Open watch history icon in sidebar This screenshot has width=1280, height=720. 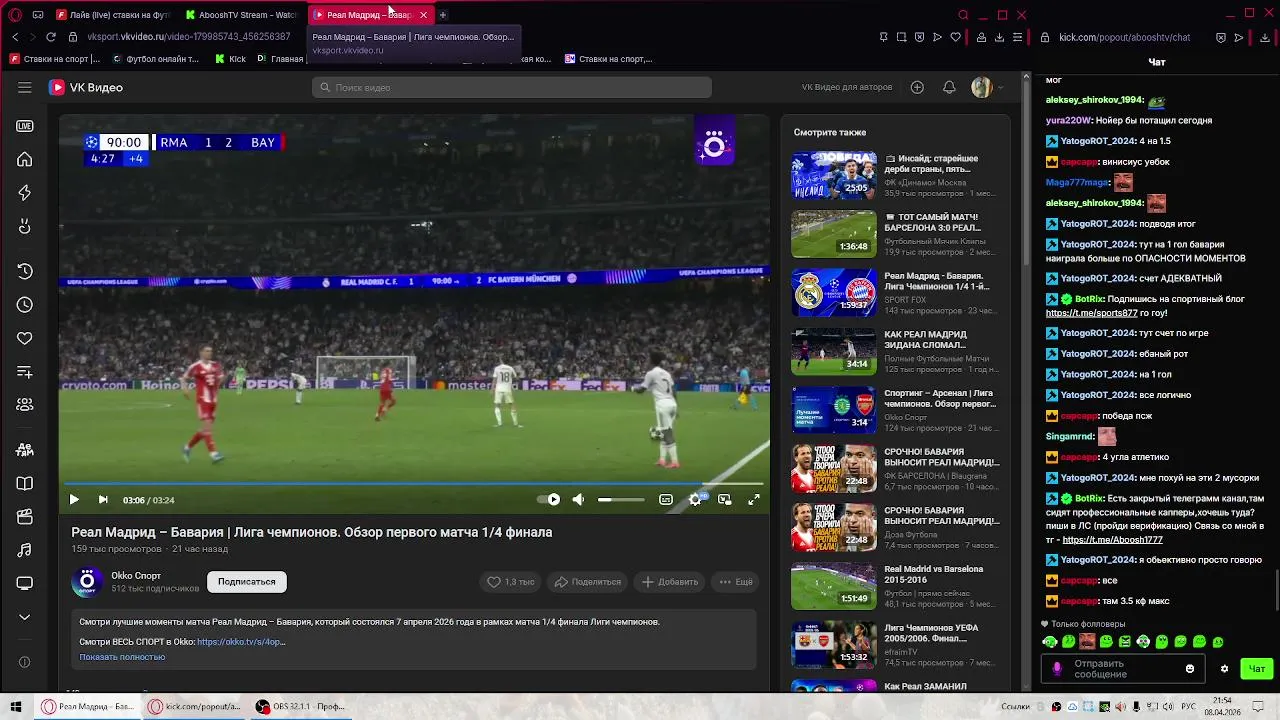point(25,271)
